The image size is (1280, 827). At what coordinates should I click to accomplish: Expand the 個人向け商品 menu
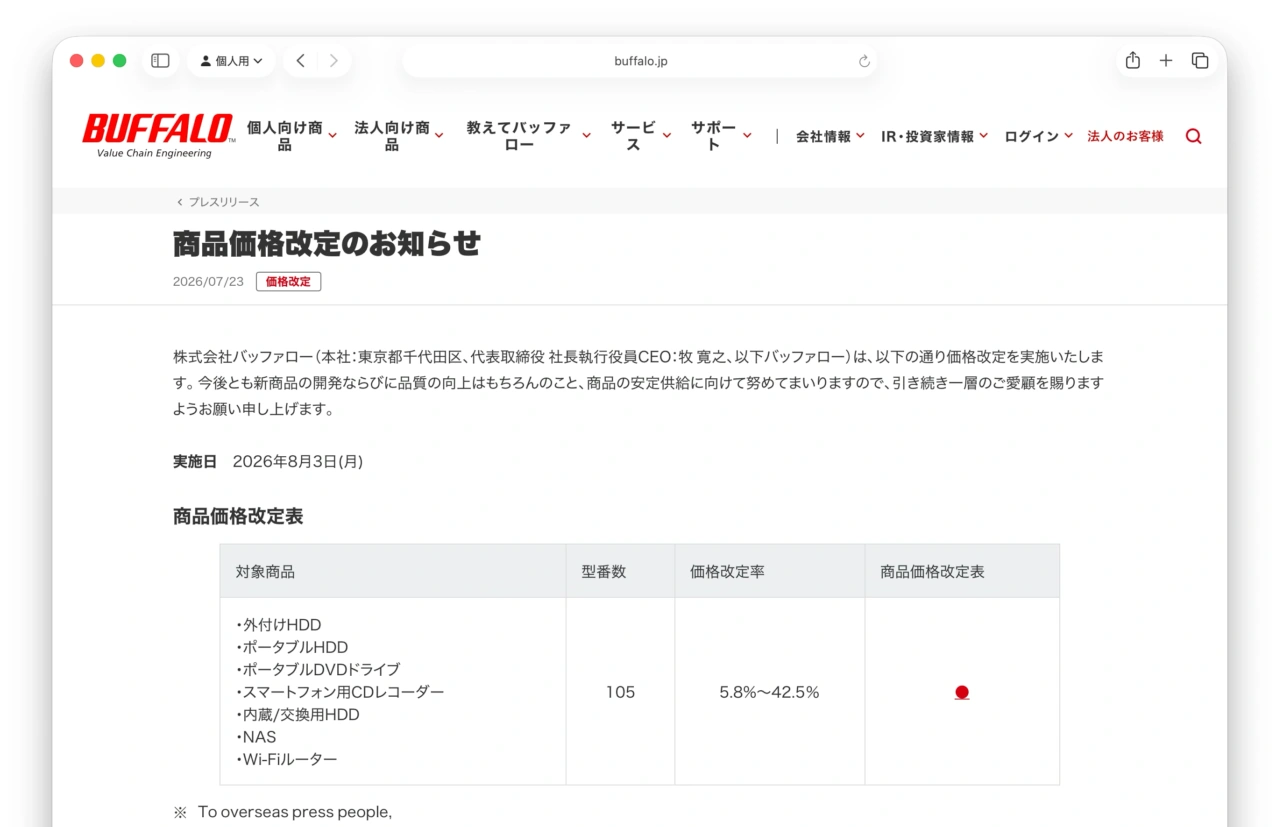291,136
